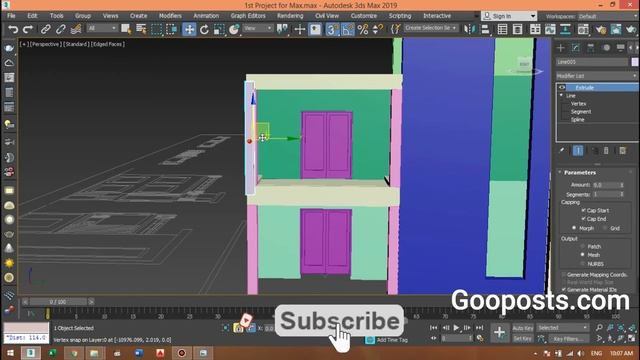Image resolution: width=640 pixels, height=360 pixels.
Task: Activate the Select and Scale tool
Action: 219,29
